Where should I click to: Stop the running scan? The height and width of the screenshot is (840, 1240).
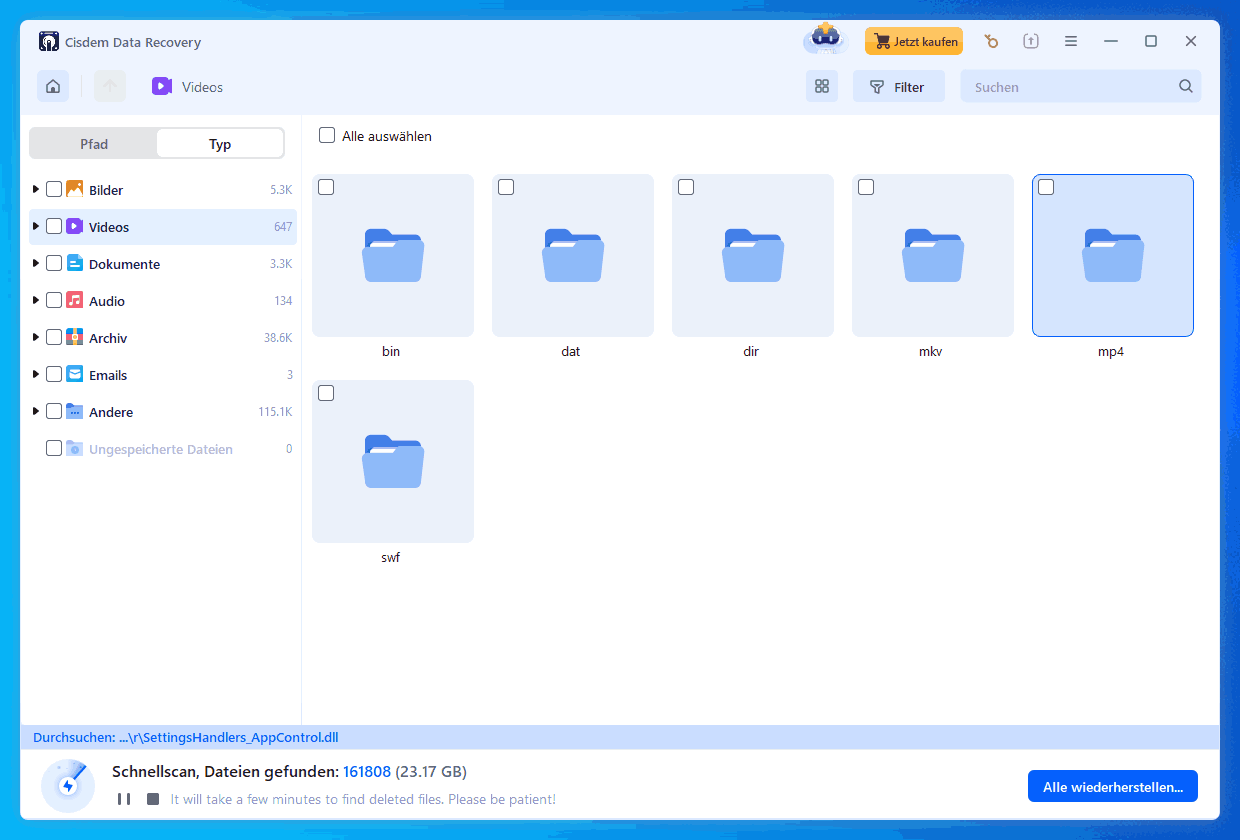click(153, 799)
